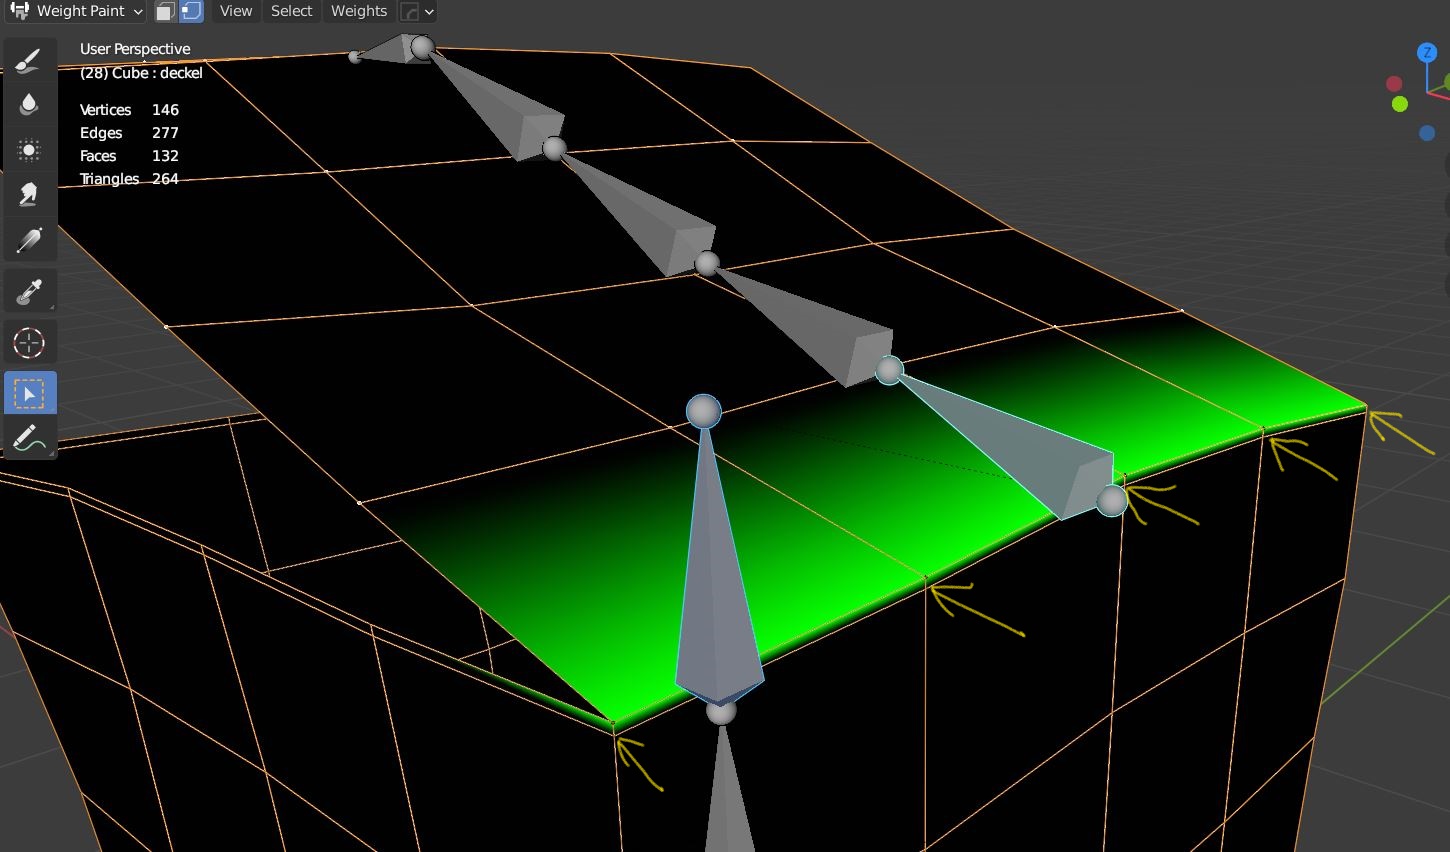Viewport: 1450px width, 852px height.
Task: Activate the Select Box tool
Action: (29, 394)
